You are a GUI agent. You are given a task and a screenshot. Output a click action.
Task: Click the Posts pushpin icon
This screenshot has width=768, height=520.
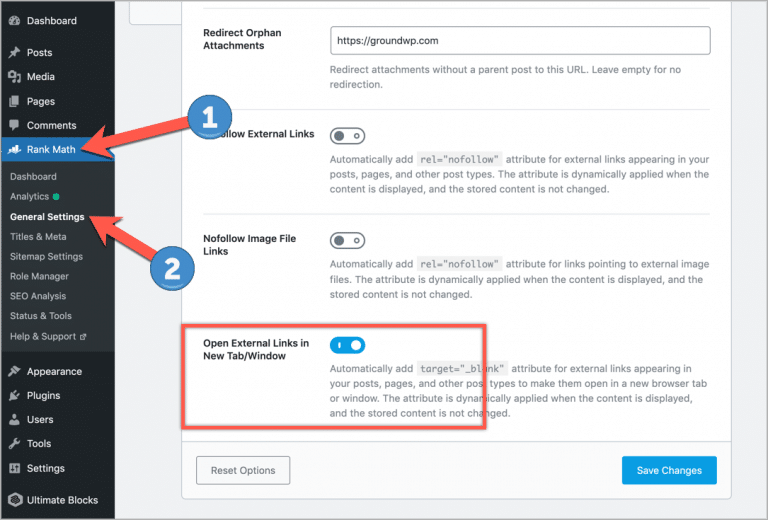coord(15,52)
